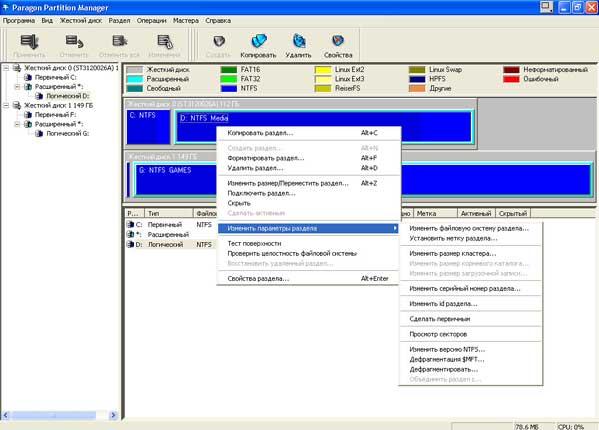The height and width of the screenshot is (430, 599).
Task: Choose Дефрагментация $MFT in submenu
Action: 470,359
